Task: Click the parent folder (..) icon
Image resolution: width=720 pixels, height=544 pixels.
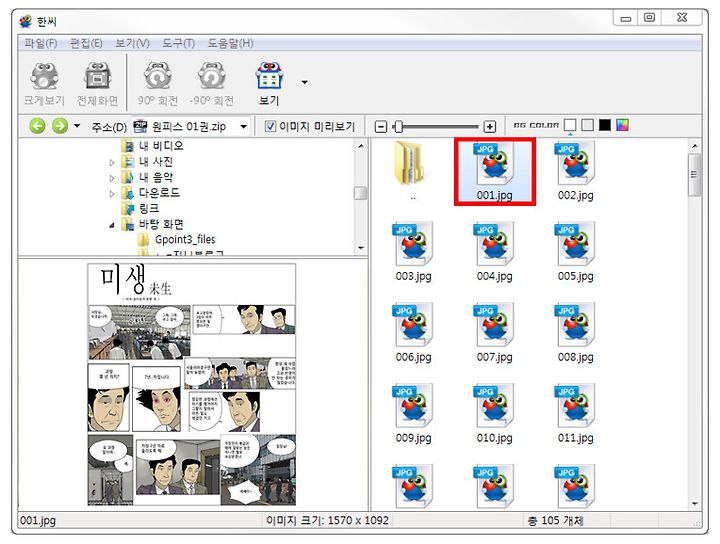Action: pos(412,163)
